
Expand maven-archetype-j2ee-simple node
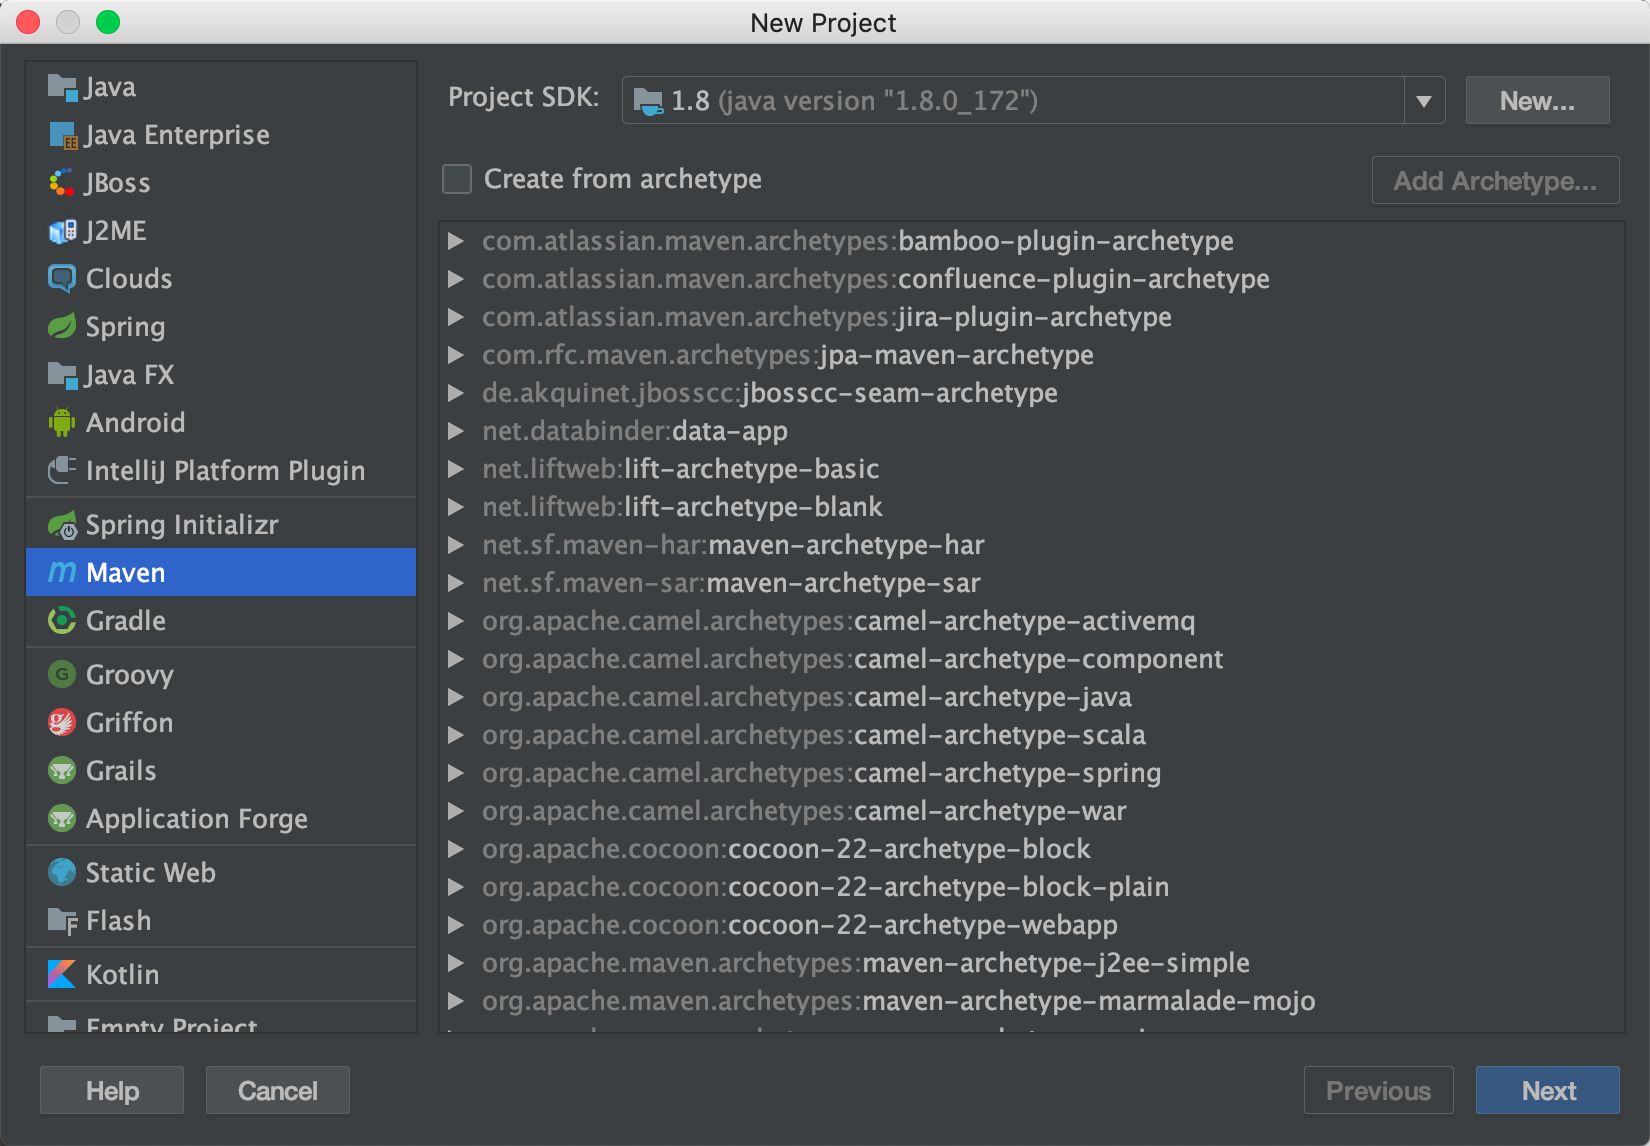[456, 963]
